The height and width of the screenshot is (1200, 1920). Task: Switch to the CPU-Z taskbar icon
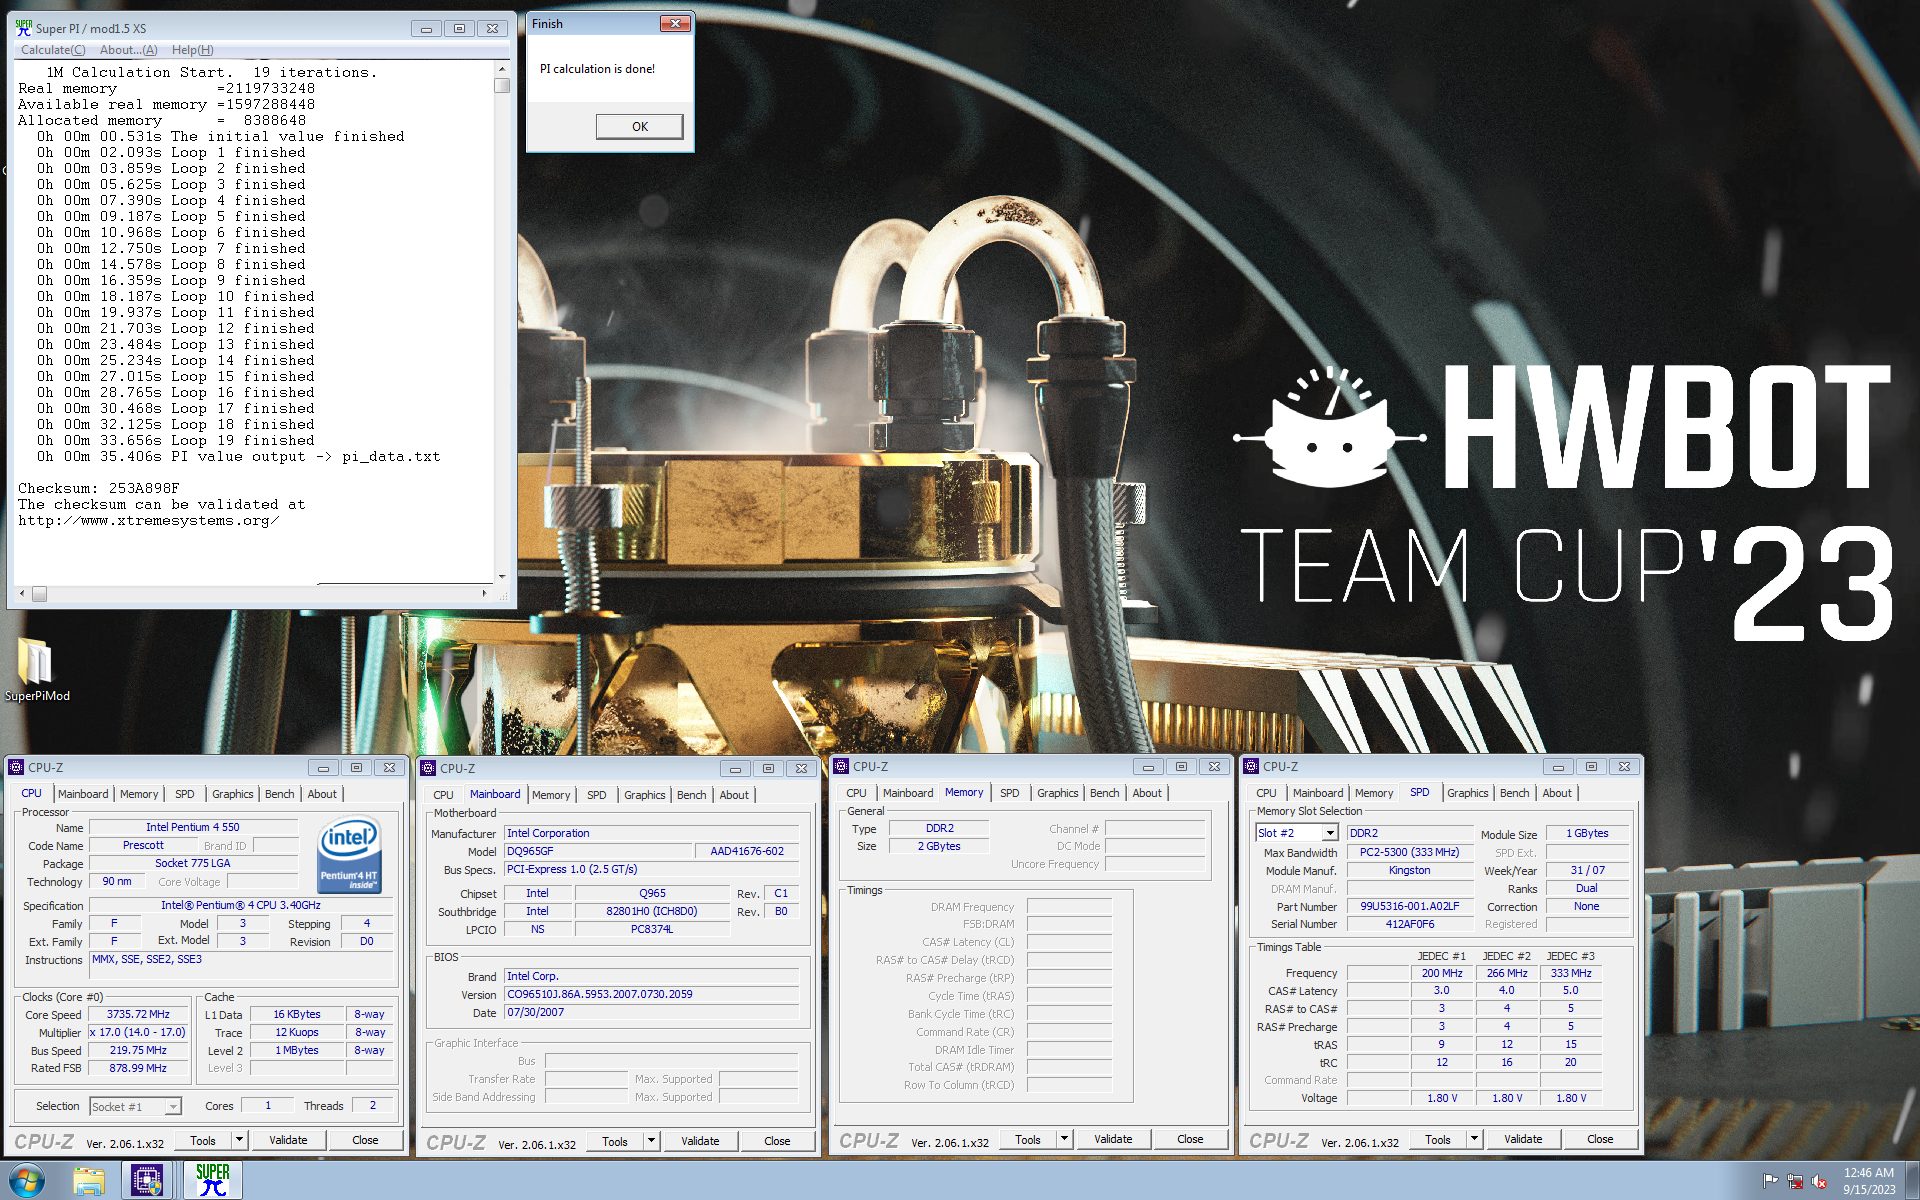point(147,1181)
